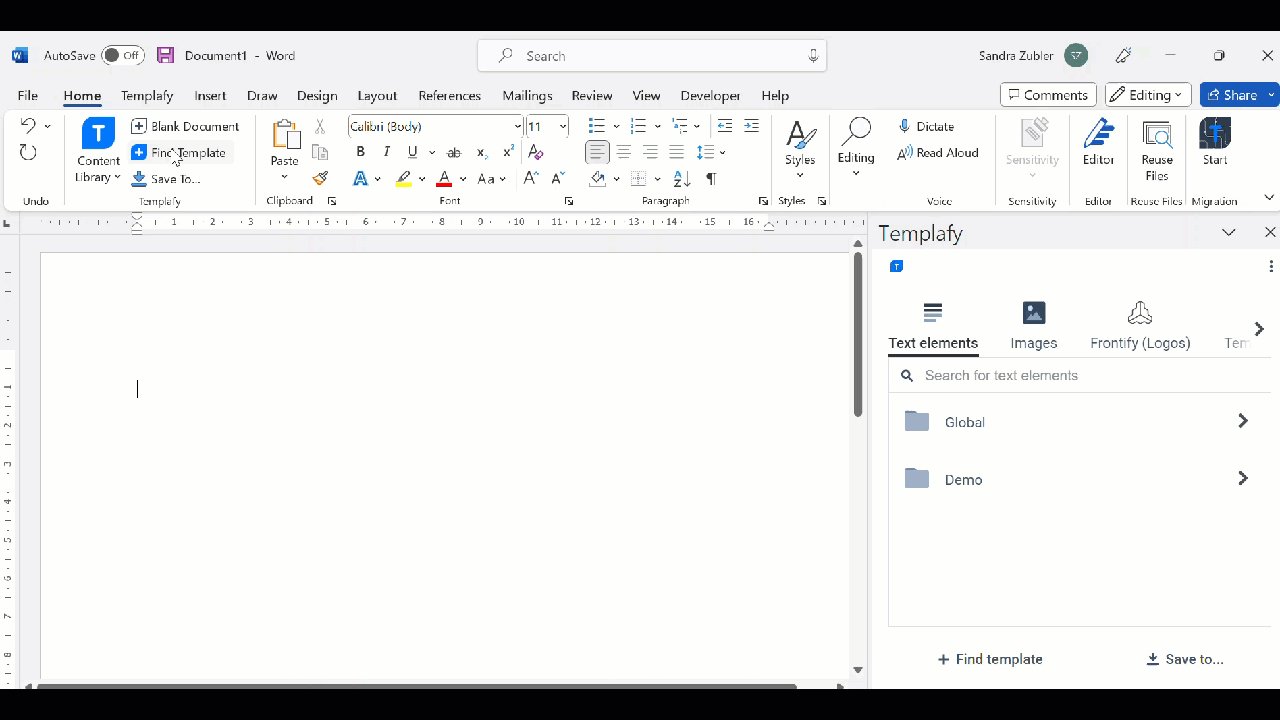This screenshot has width=1280, height=720.
Task: Open the File menu
Action: [28, 96]
